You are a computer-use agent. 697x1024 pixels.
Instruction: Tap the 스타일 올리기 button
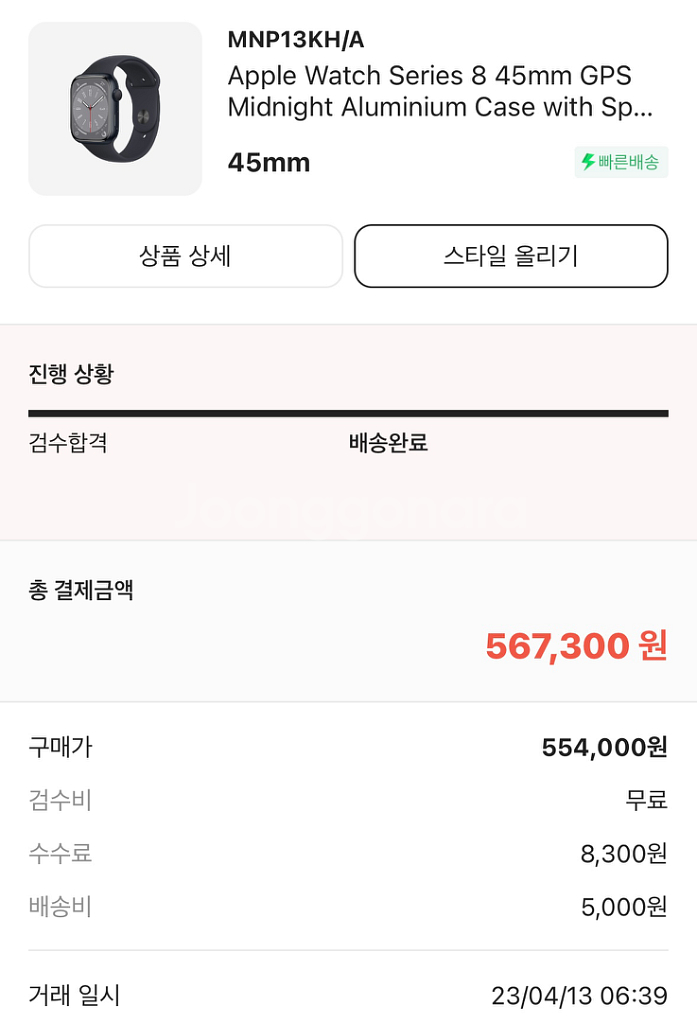coord(511,256)
